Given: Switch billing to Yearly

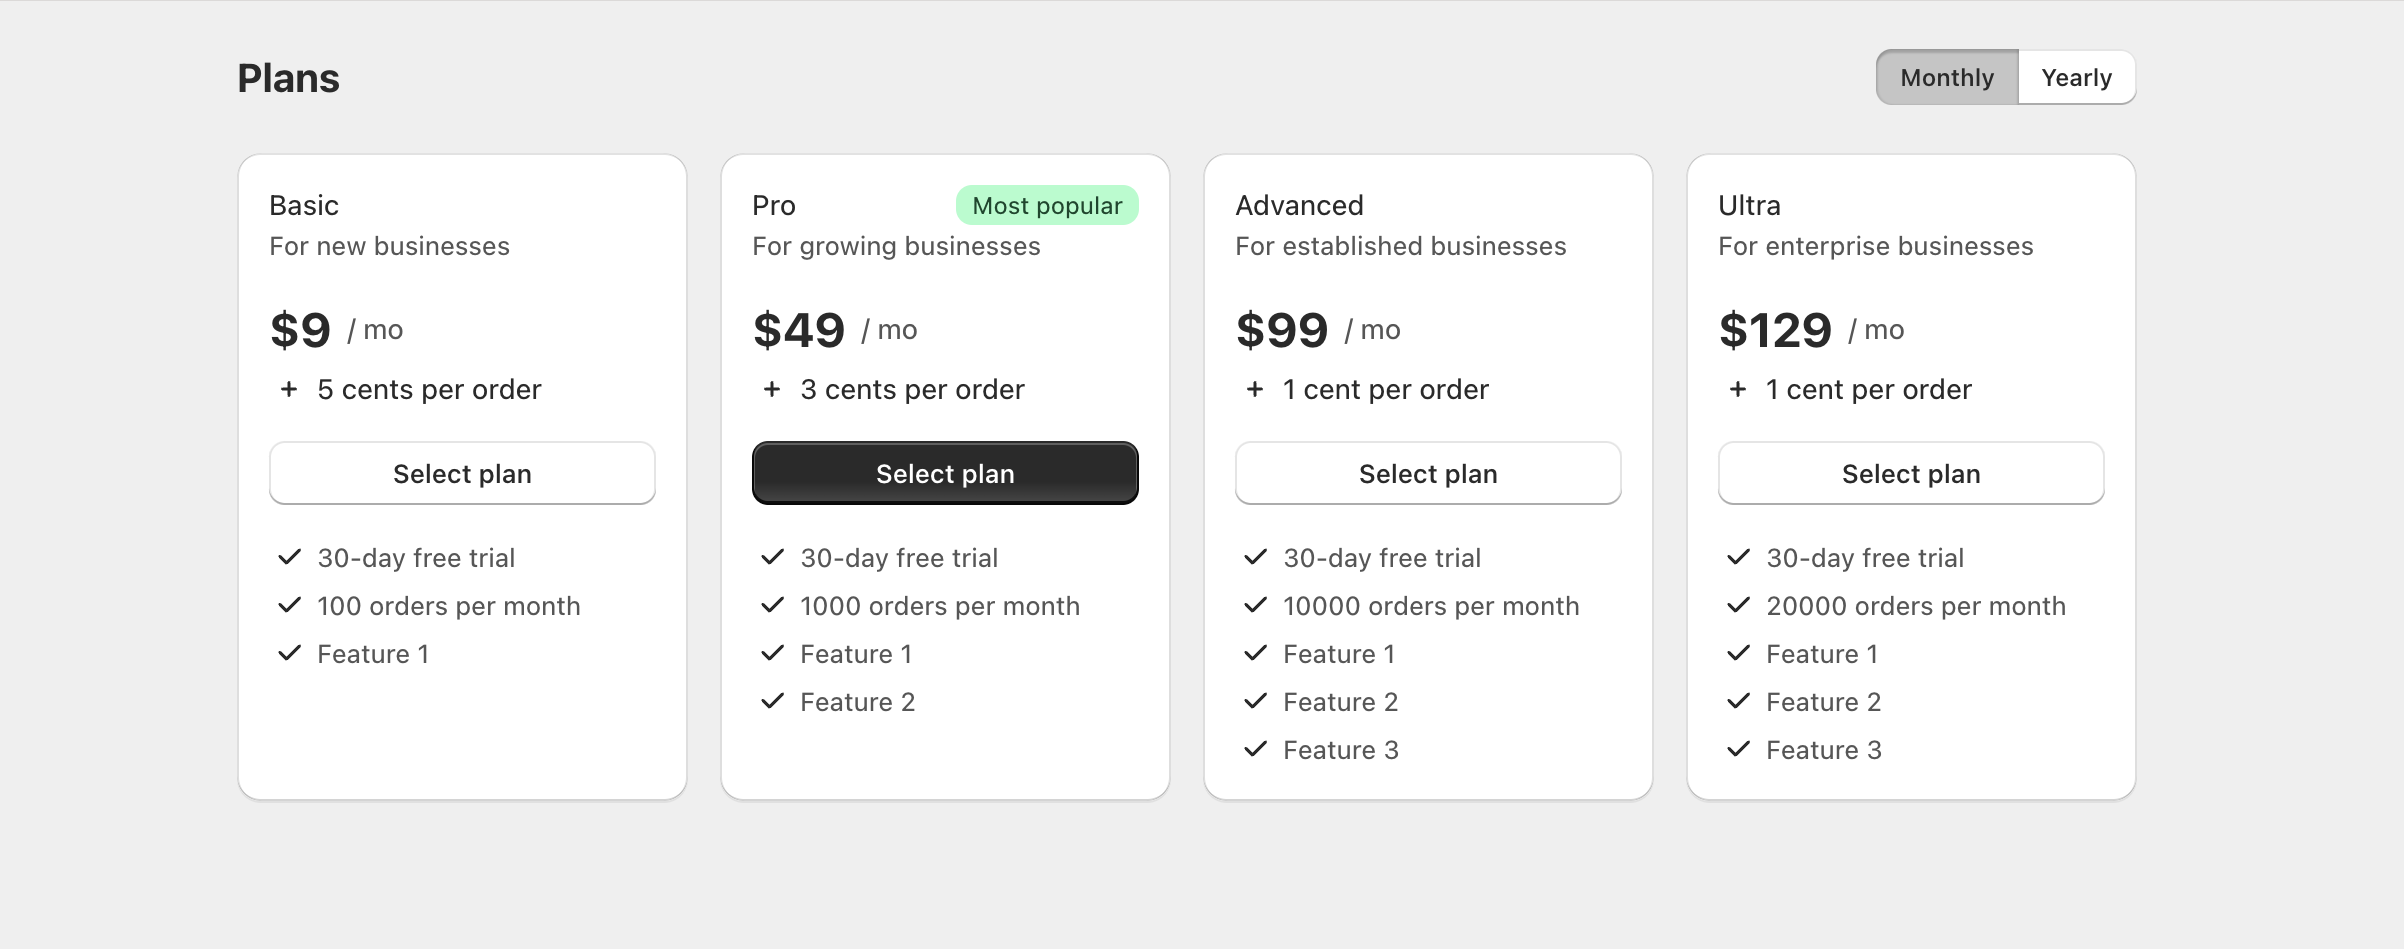Looking at the screenshot, I should [2076, 76].
